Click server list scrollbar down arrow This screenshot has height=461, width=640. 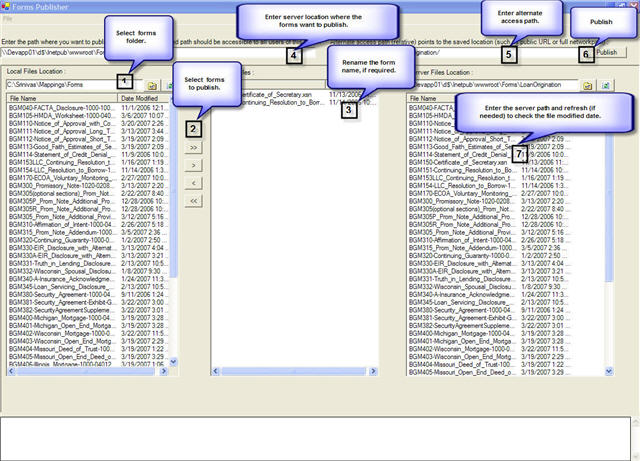pos(609,371)
